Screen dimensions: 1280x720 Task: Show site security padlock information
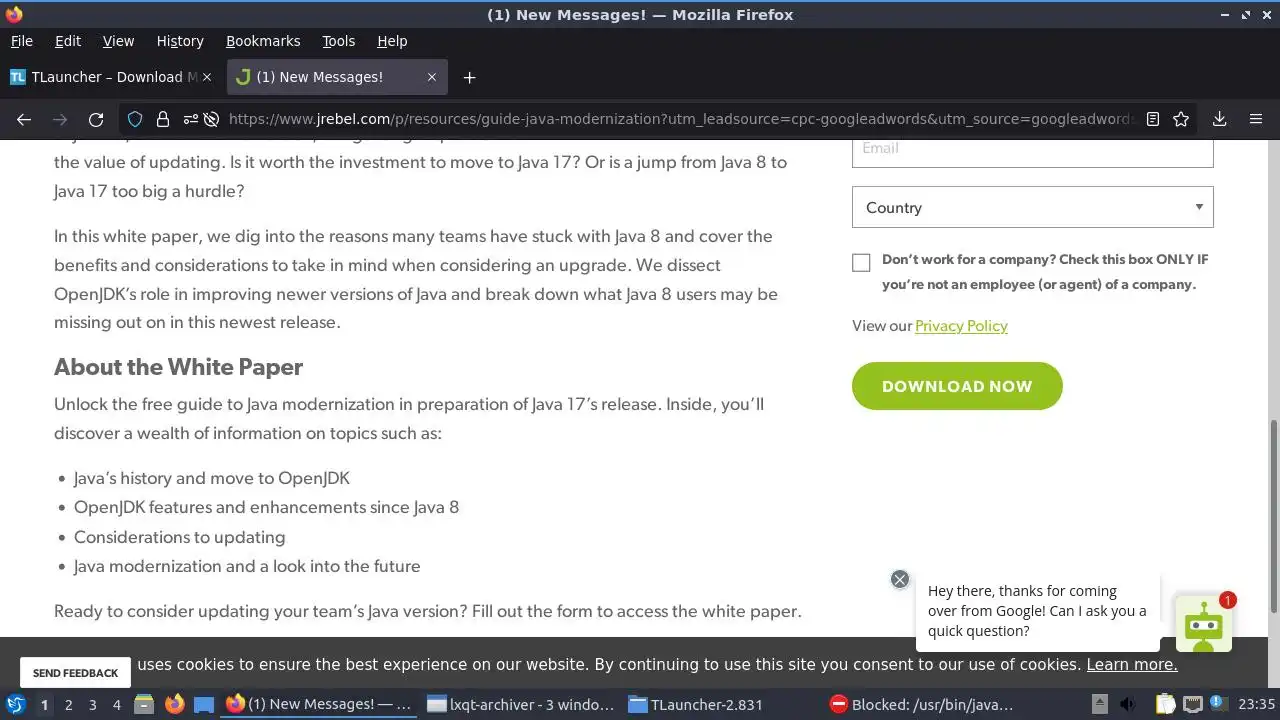click(x=163, y=119)
